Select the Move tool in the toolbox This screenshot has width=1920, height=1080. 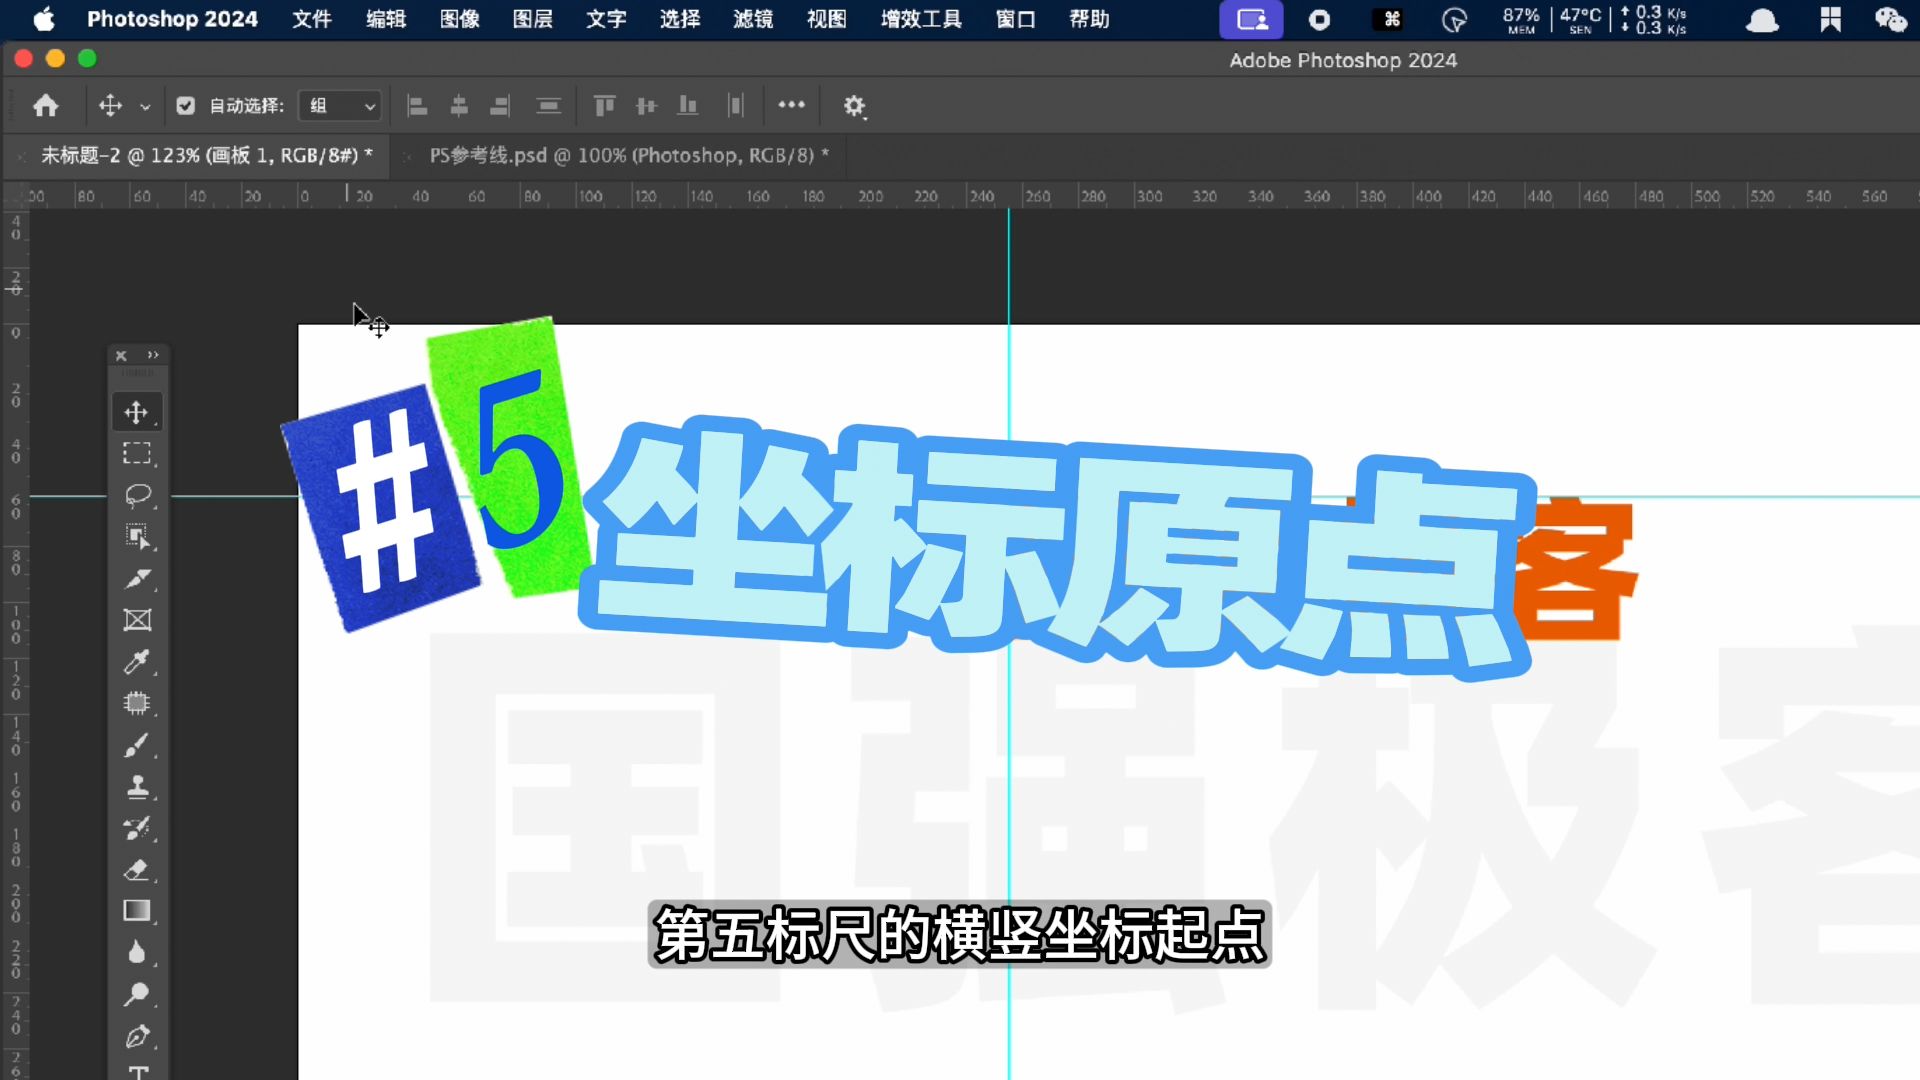tap(137, 412)
